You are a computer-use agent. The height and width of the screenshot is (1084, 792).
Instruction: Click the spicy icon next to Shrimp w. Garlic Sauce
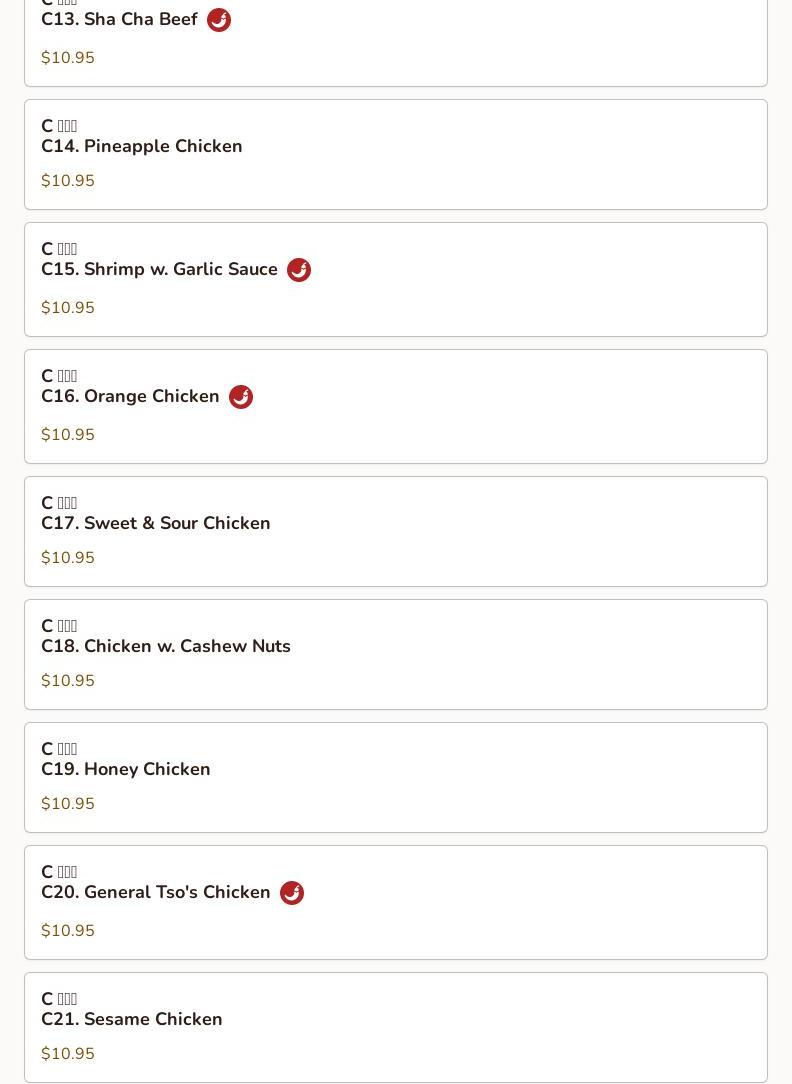pyautogui.click(x=299, y=270)
